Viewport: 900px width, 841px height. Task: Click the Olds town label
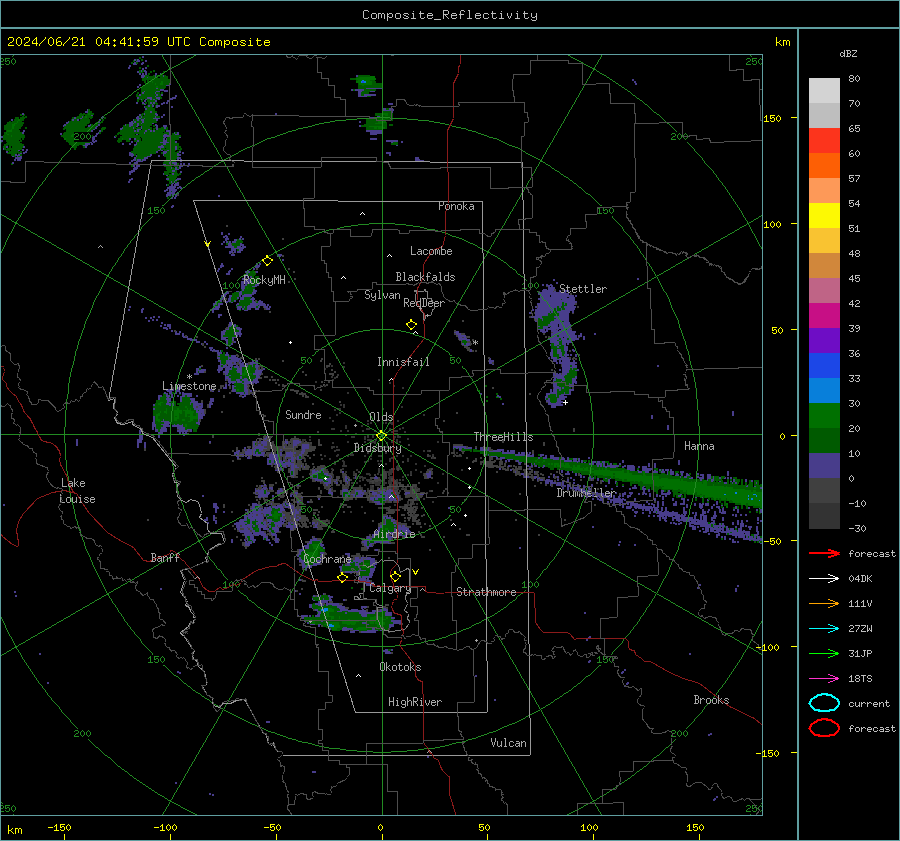click(381, 417)
